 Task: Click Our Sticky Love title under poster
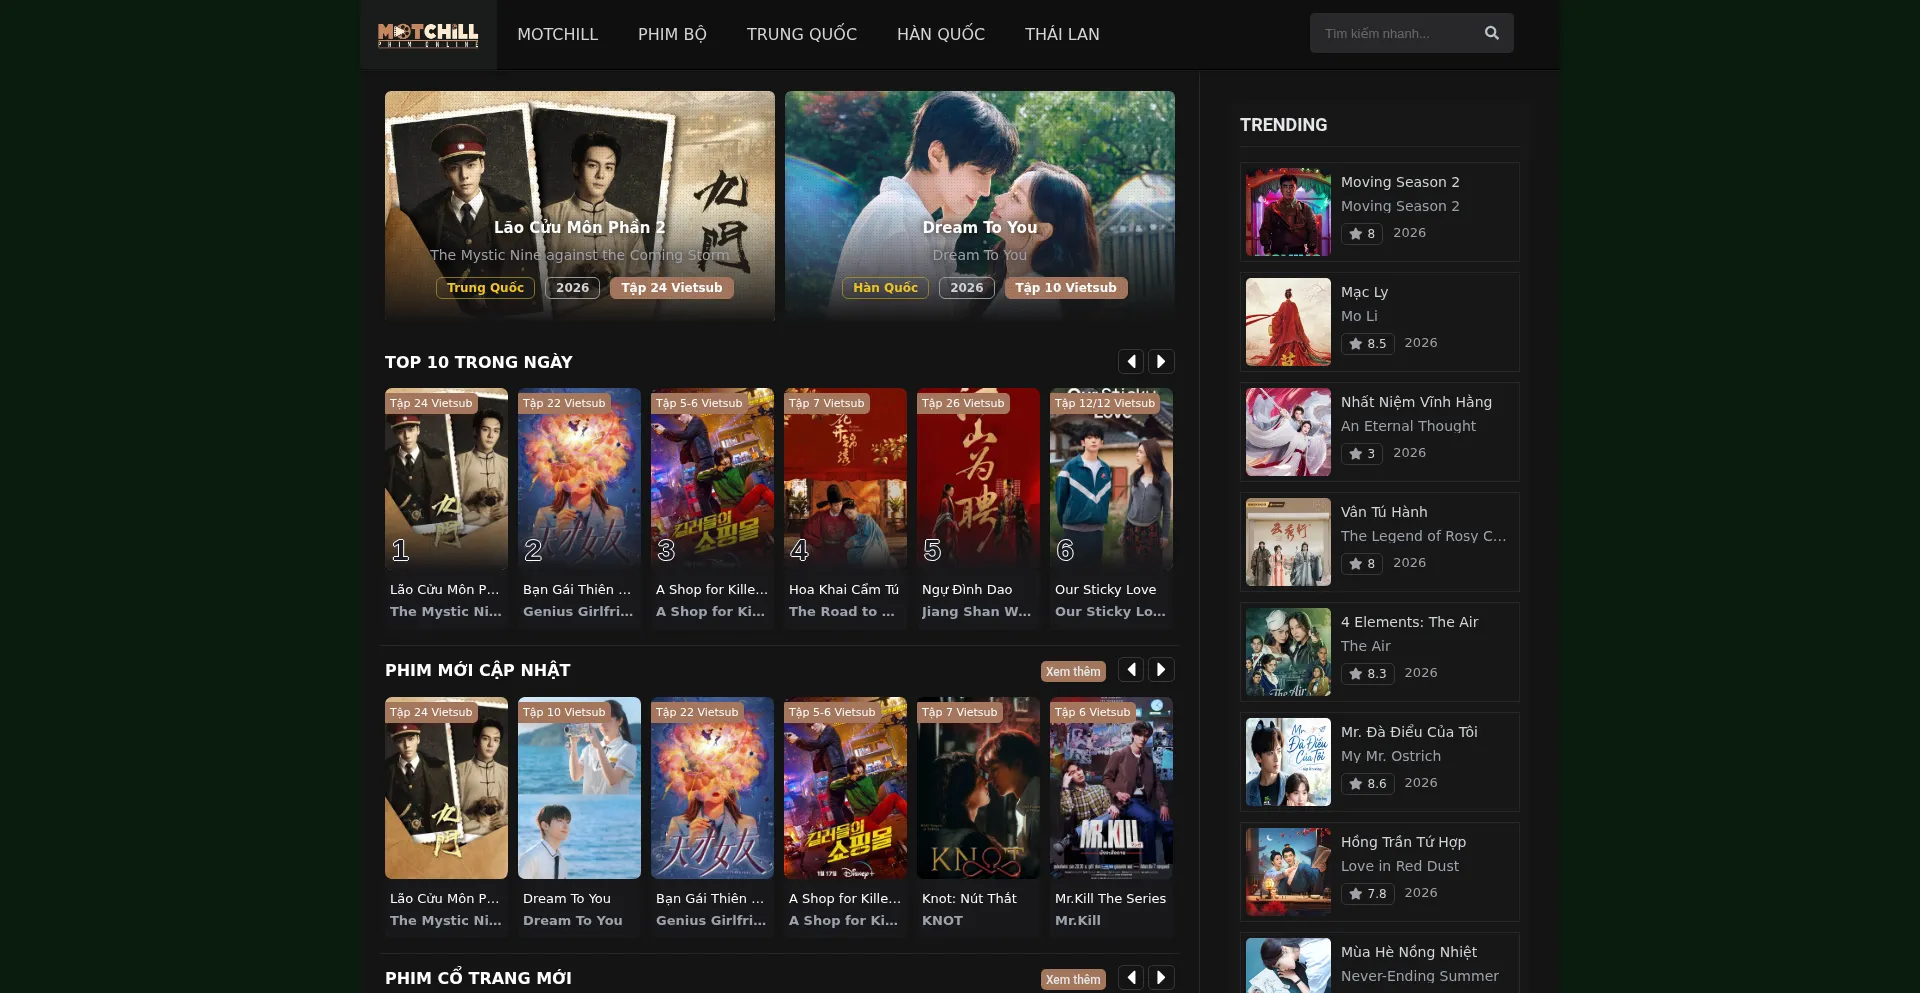pos(1105,590)
